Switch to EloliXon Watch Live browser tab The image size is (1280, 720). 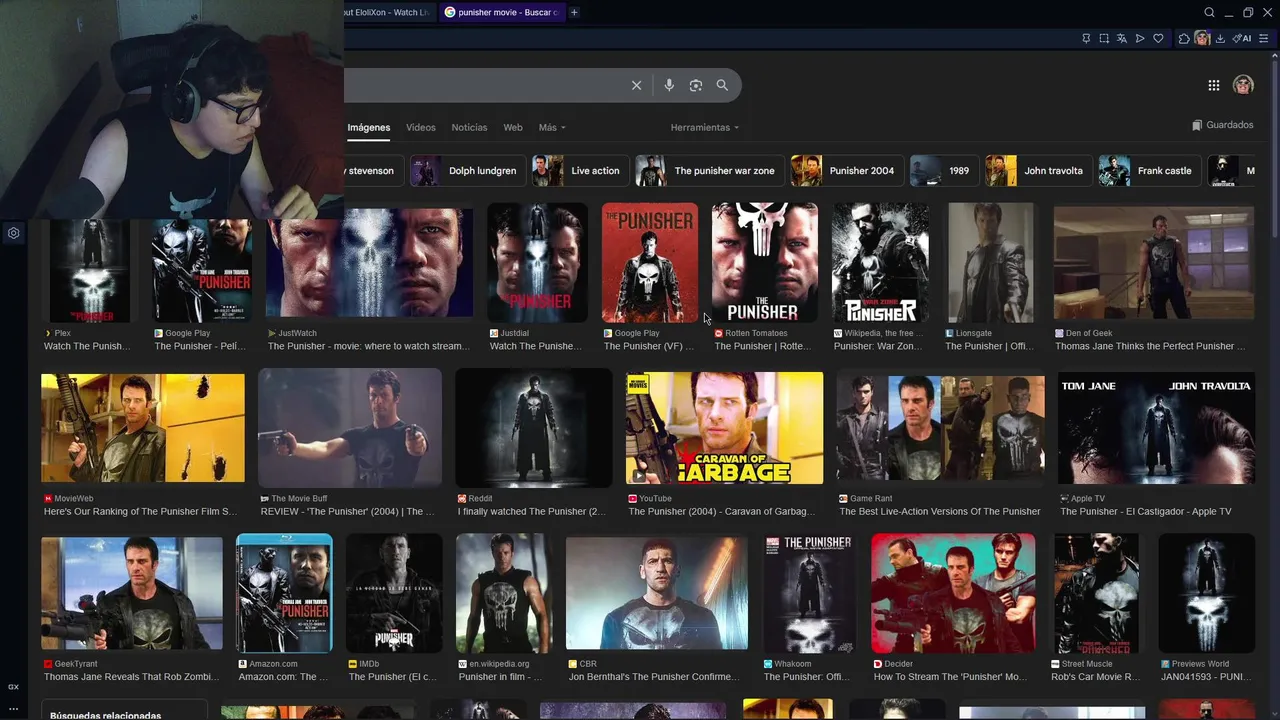click(387, 12)
